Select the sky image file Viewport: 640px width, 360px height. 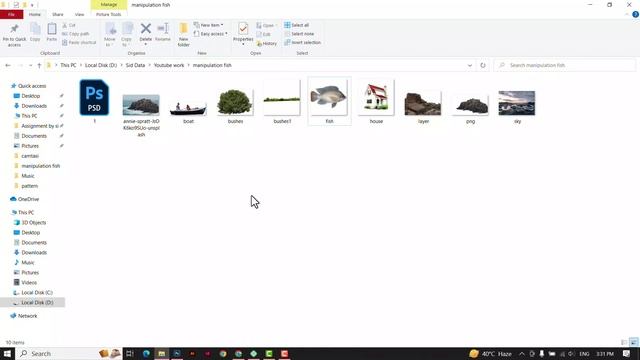517,103
